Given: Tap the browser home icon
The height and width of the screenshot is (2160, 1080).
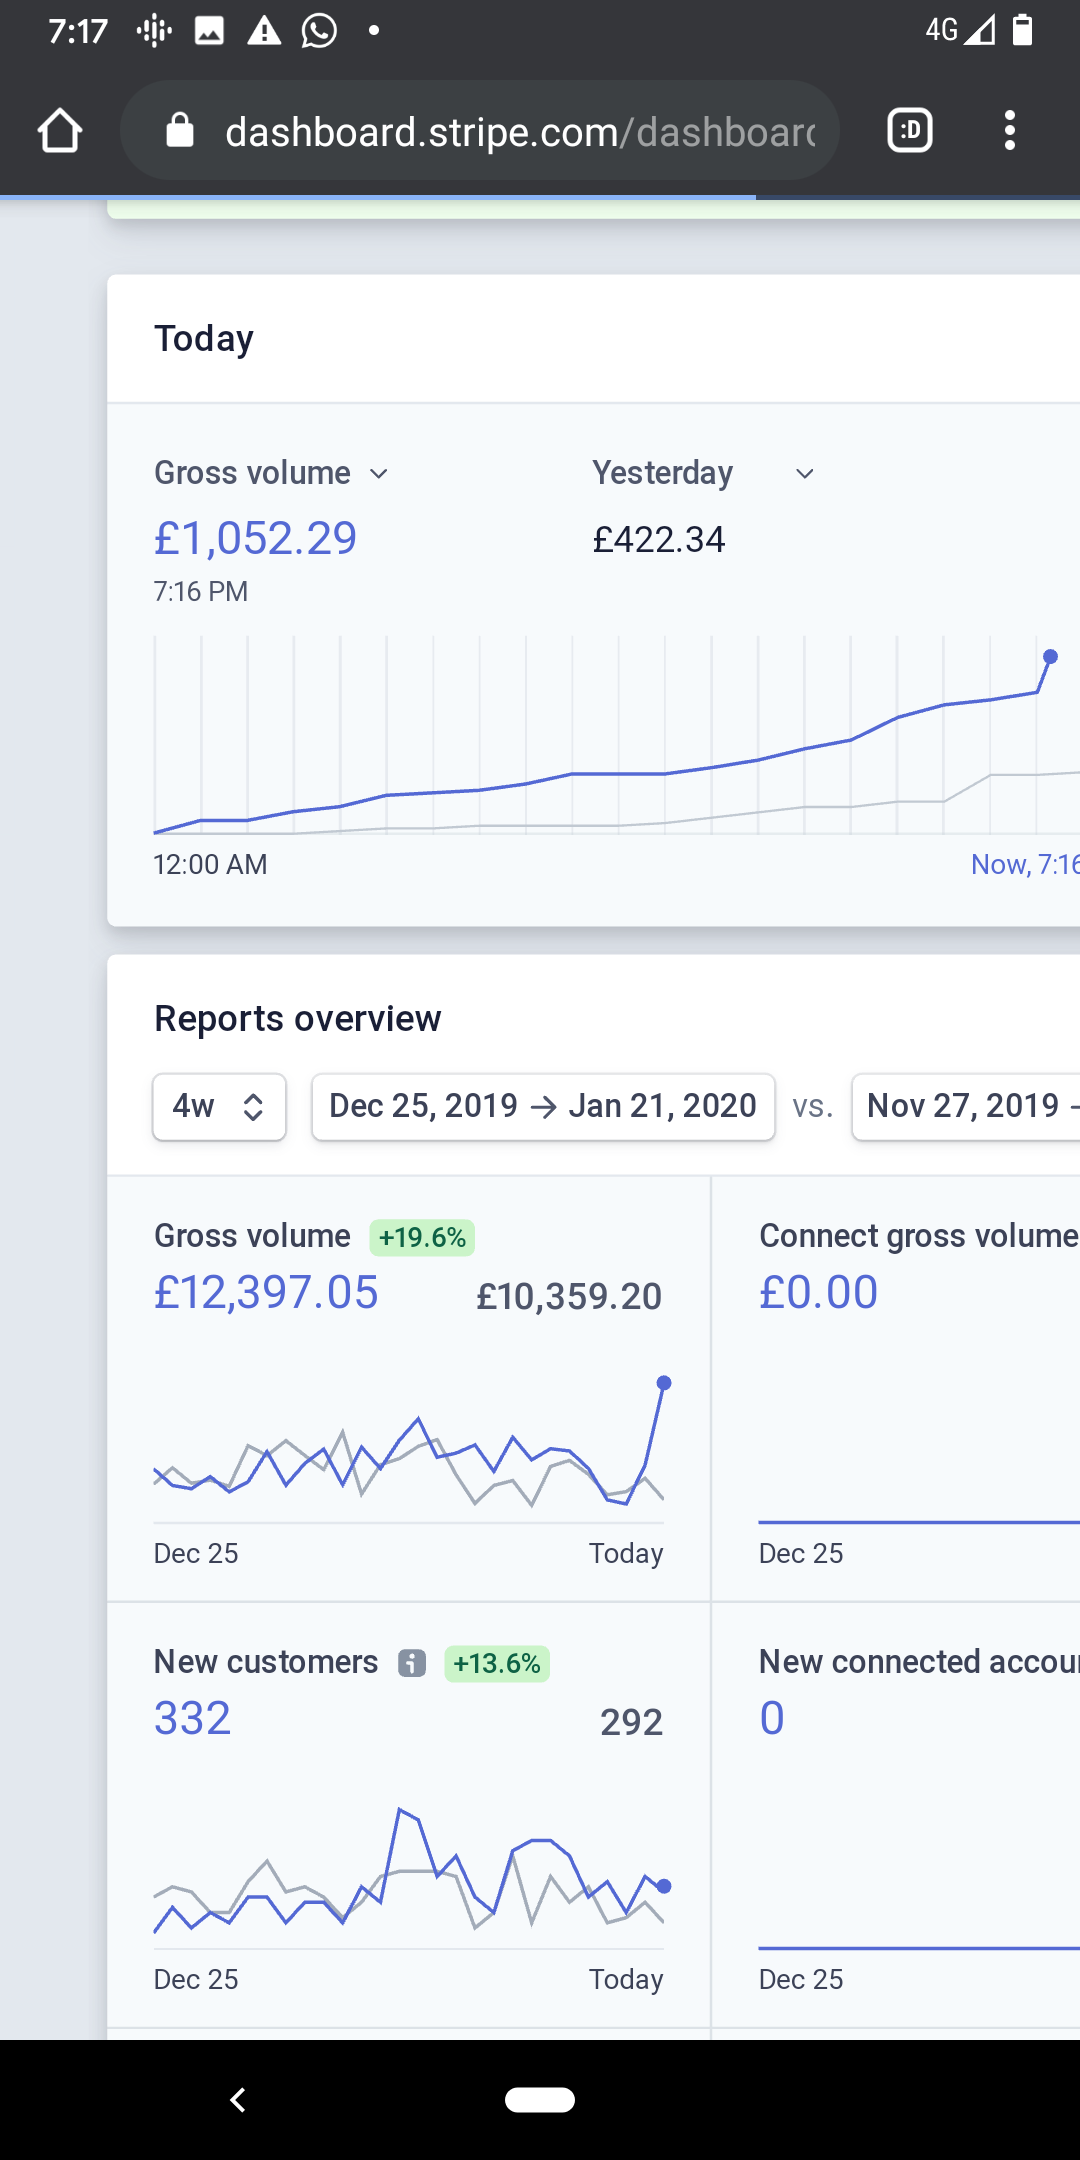Looking at the screenshot, I should click(60, 131).
